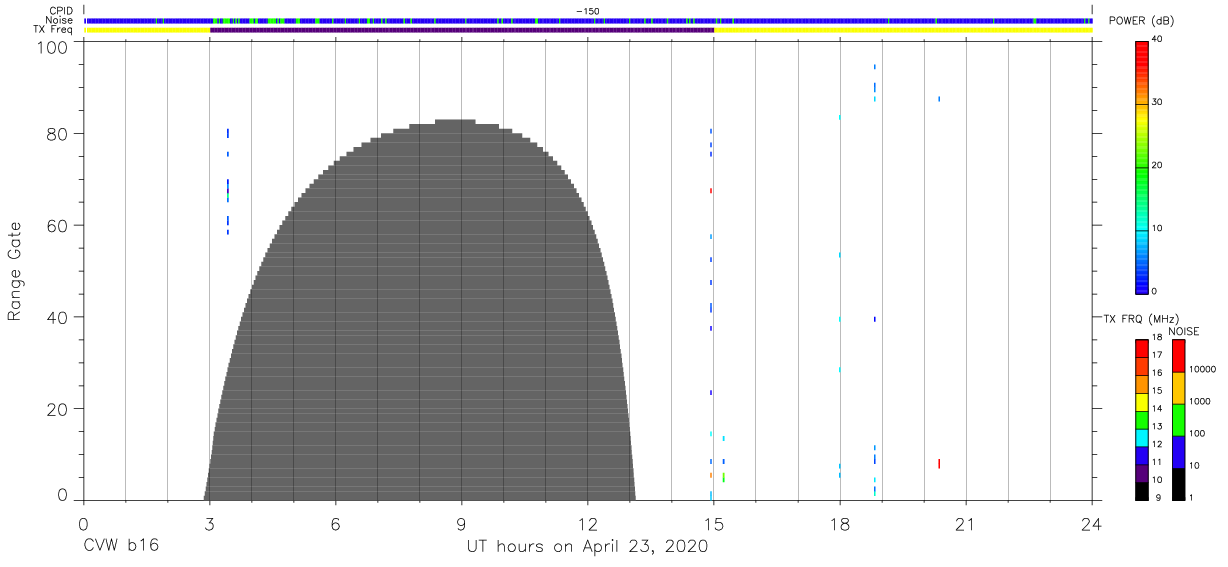The width and height of the screenshot is (1228, 567).
Task: Click the 40 tick on the power scale
Action: pos(1157,39)
